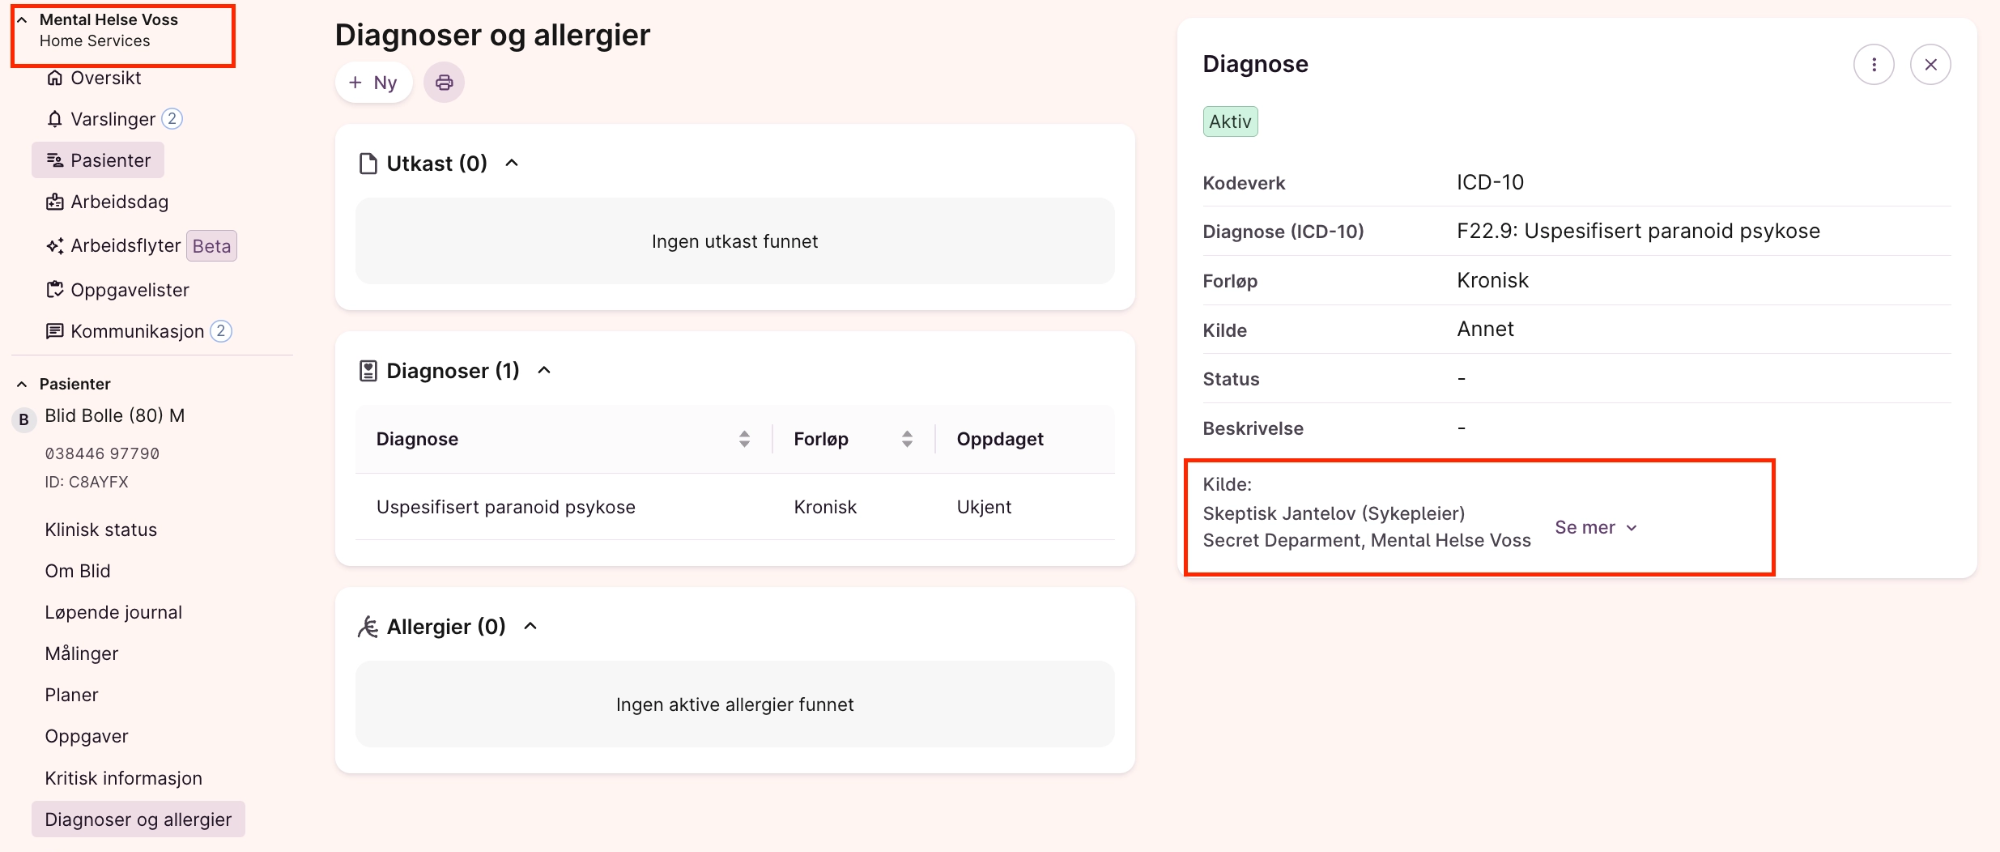
Task: Click the Kommunikasjon message icon
Action: coord(55,331)
